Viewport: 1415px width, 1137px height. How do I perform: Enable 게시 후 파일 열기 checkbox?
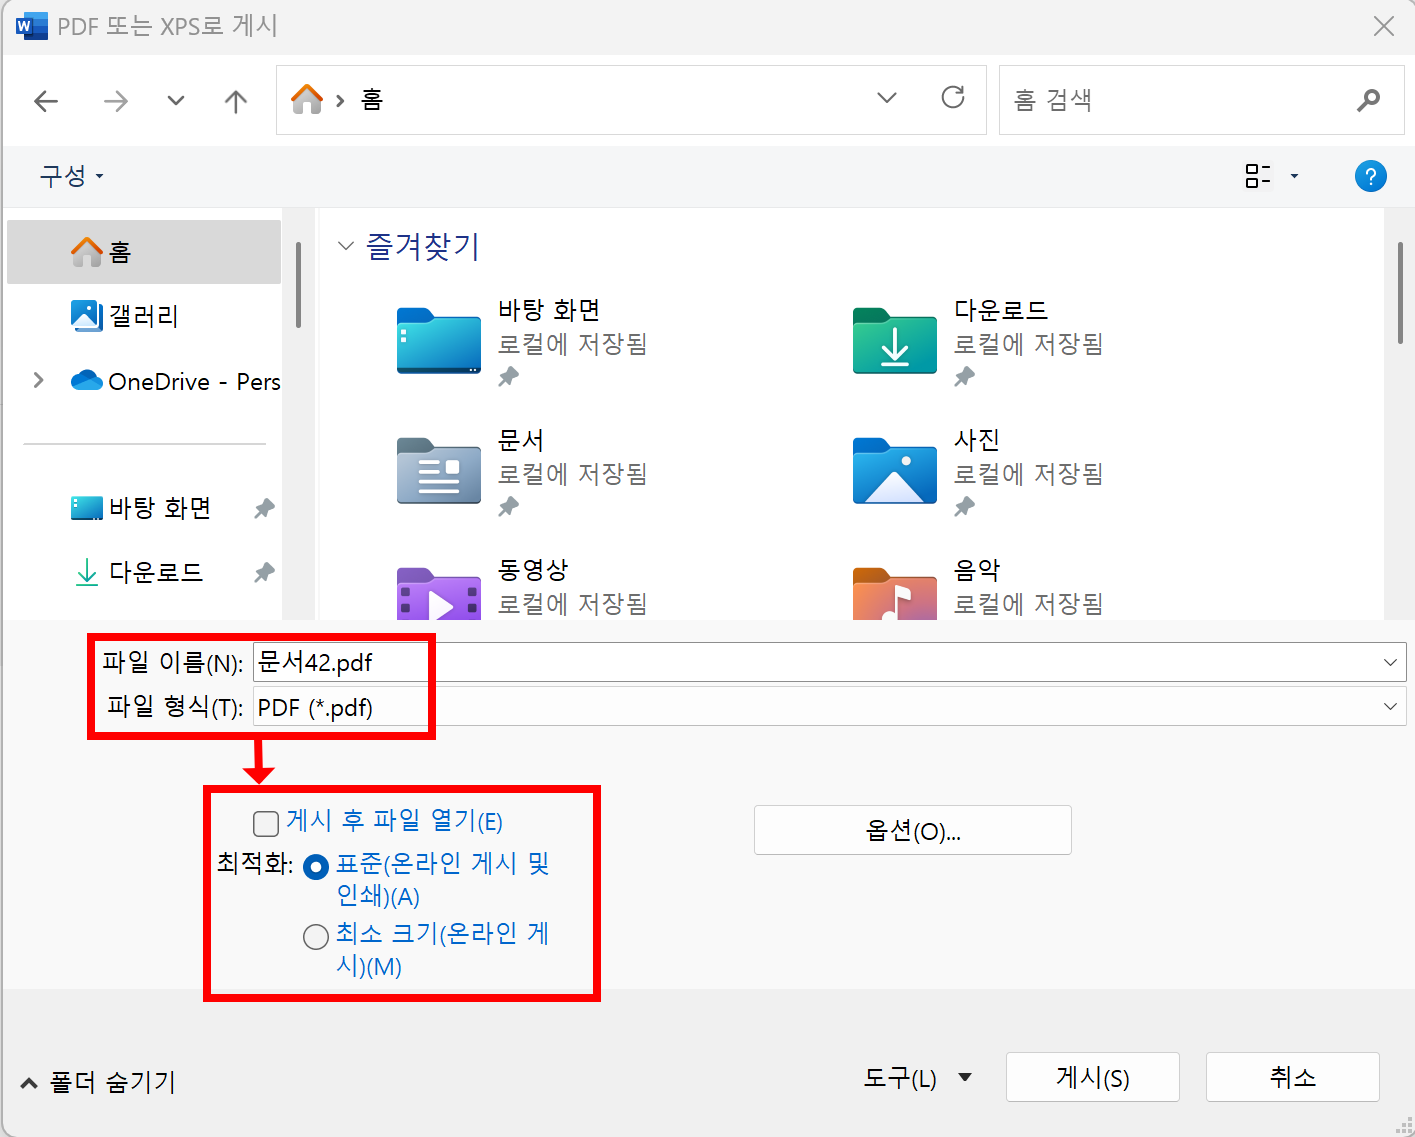pos(266,823)
